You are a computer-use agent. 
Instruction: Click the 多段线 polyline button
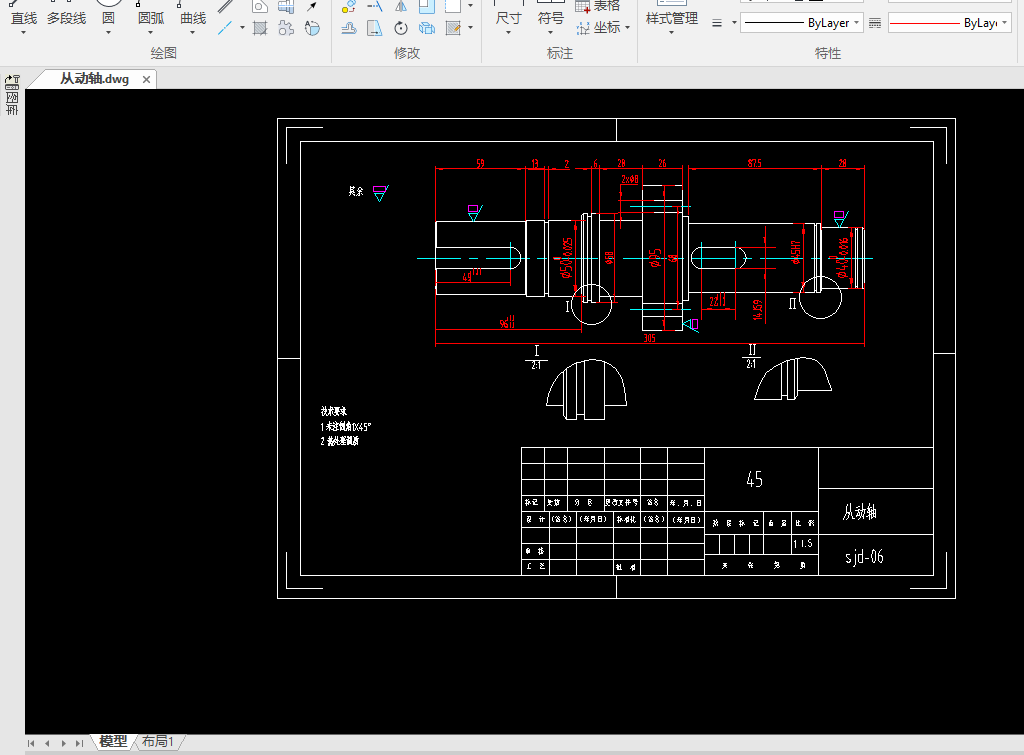pyautogui.click(x=66, y=18)
